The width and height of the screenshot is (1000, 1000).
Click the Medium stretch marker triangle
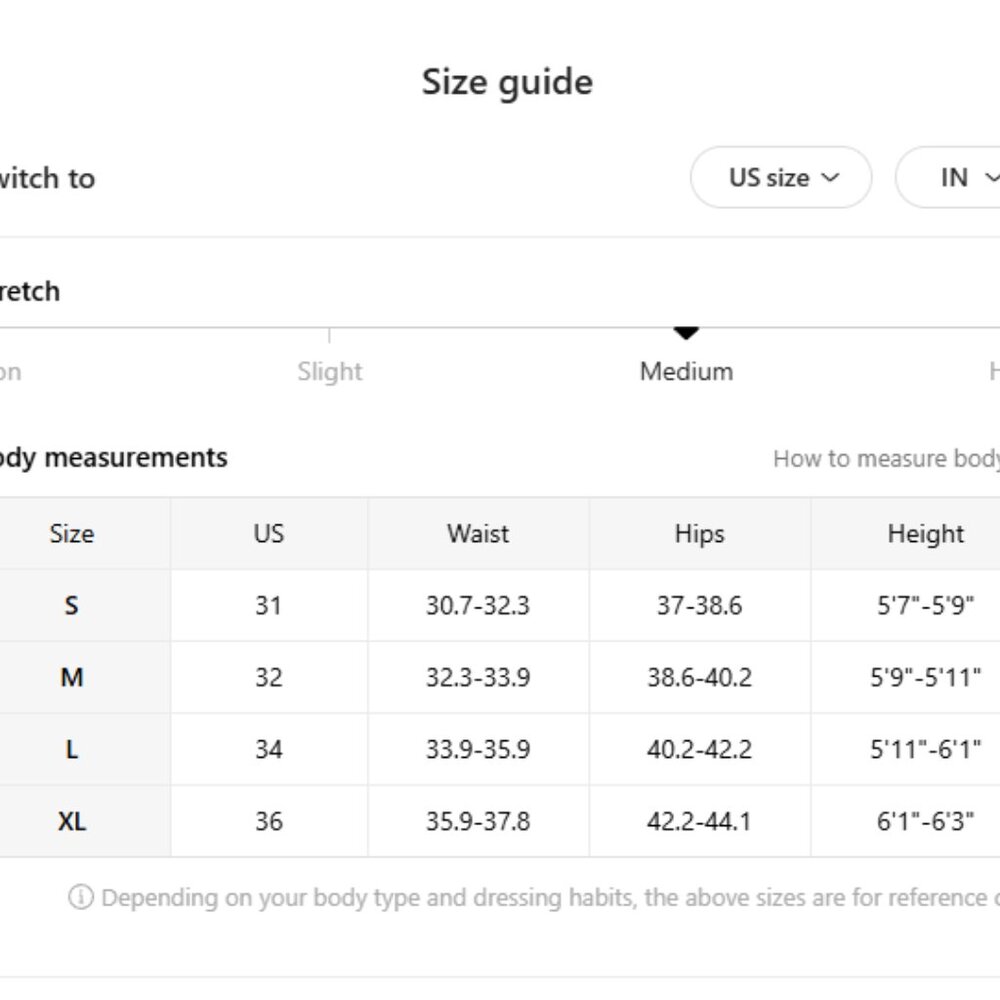686,332
